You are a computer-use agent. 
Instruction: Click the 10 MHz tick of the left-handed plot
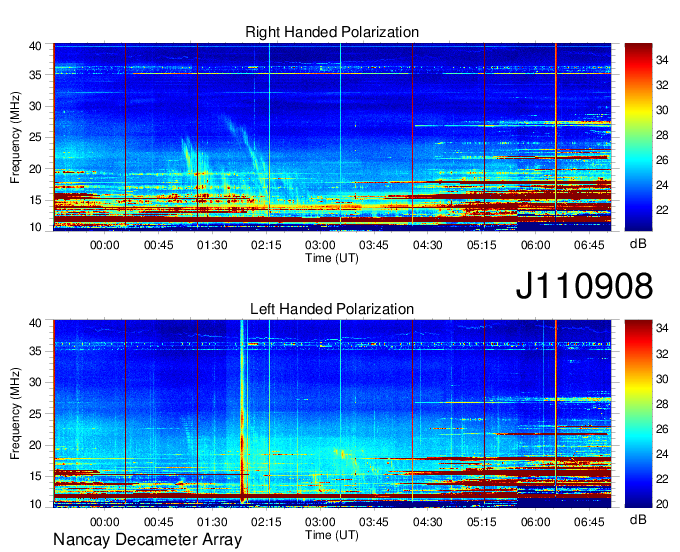tap(35, 504)
